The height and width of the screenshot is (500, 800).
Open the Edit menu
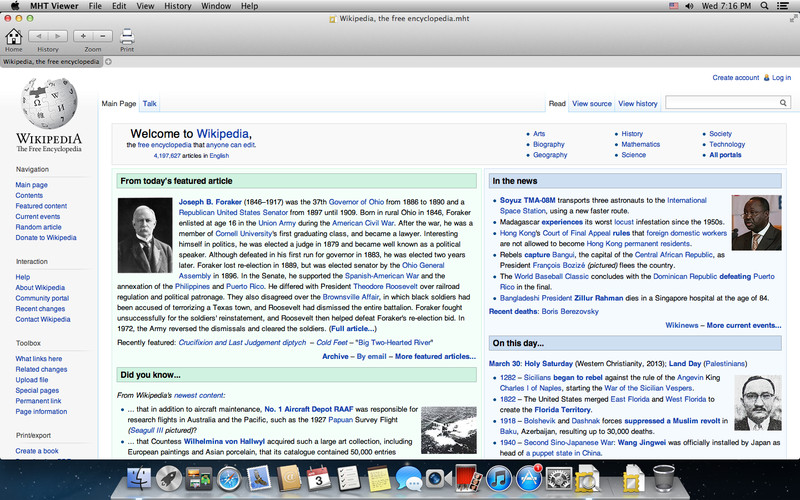coord(119,6)
